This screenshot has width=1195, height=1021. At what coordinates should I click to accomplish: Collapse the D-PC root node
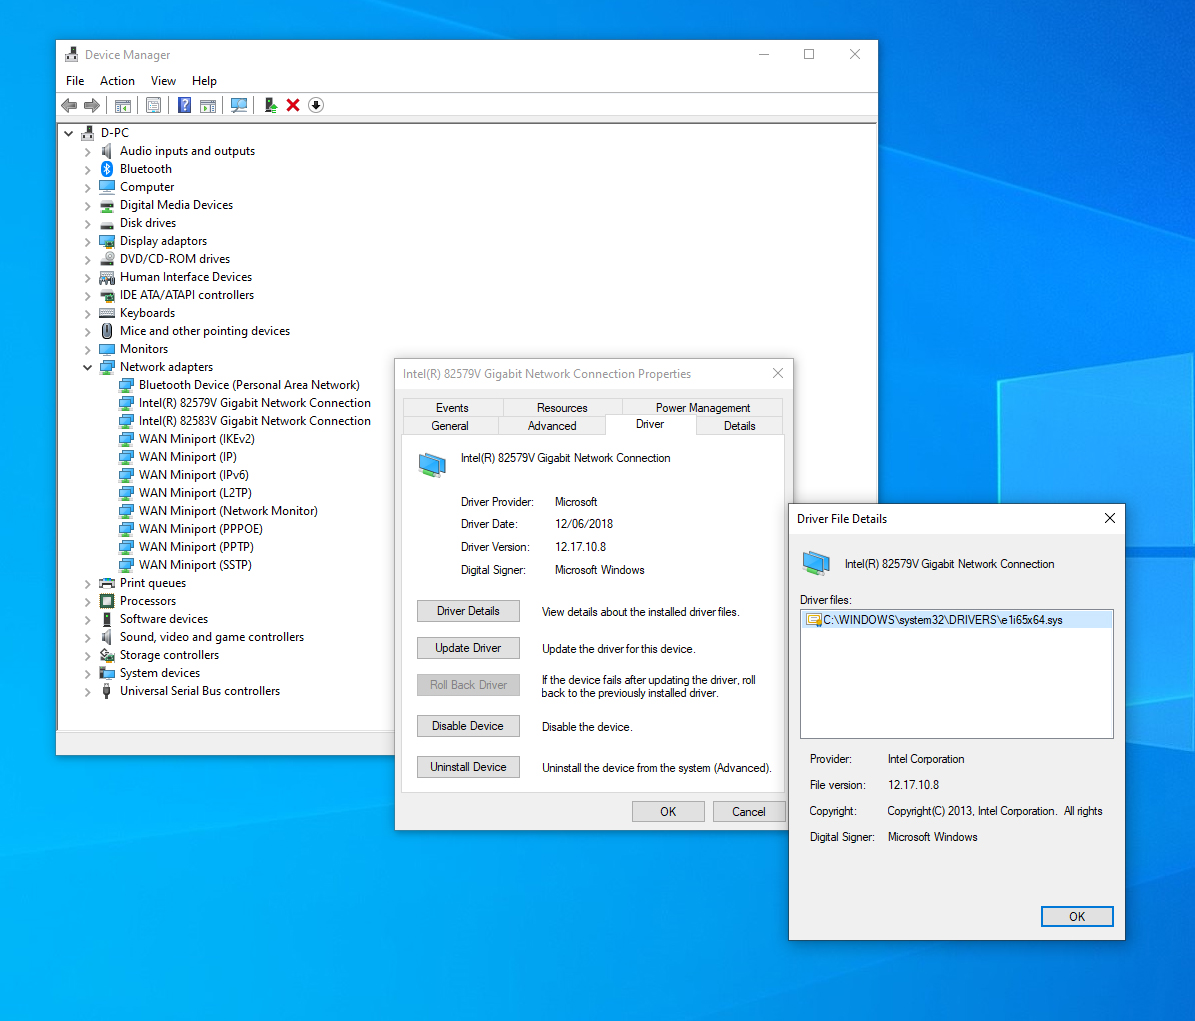coord(69,133)
